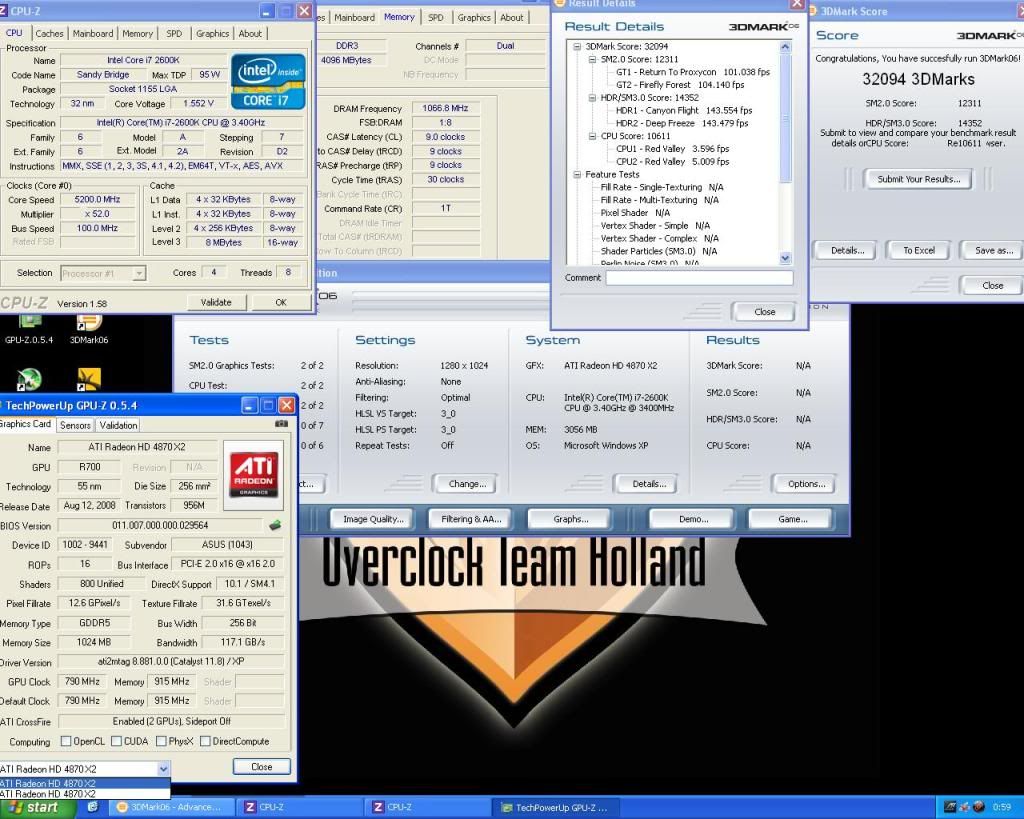Collapse the 3DMark Score tree node
This screenshot has width=1024, height=819.
tap(577, 46)
